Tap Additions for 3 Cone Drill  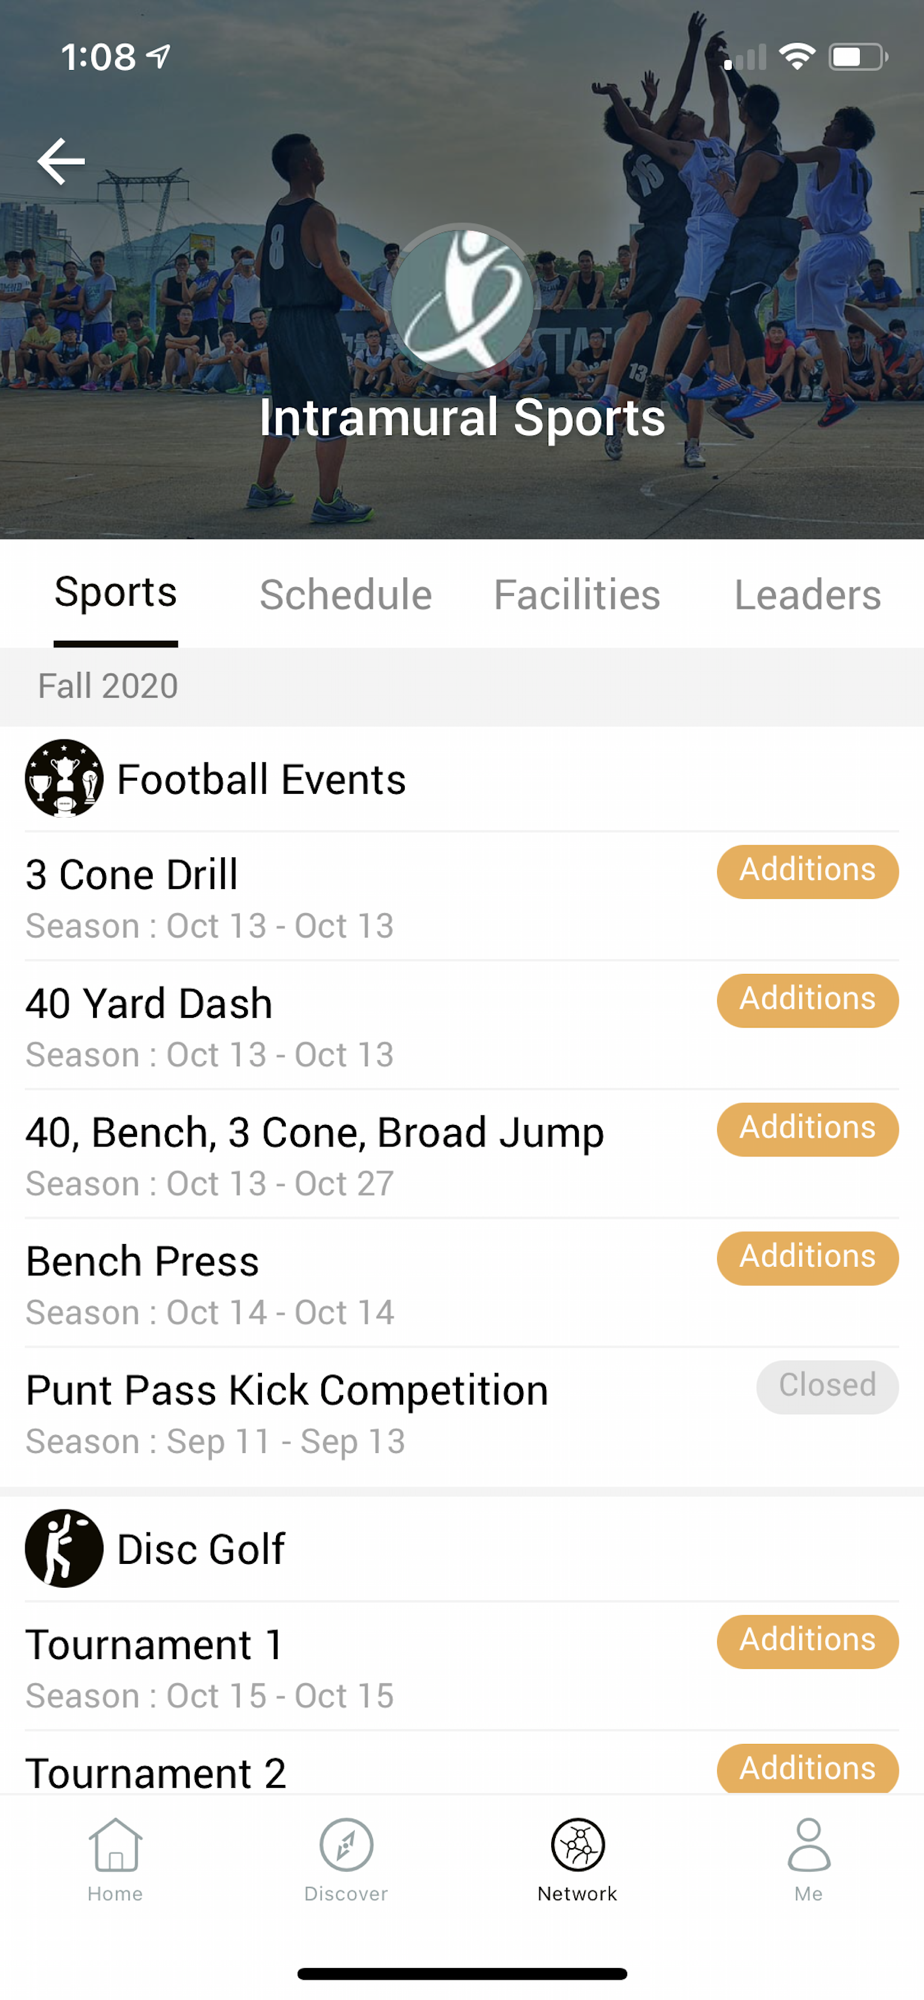(x=808, y=871)
